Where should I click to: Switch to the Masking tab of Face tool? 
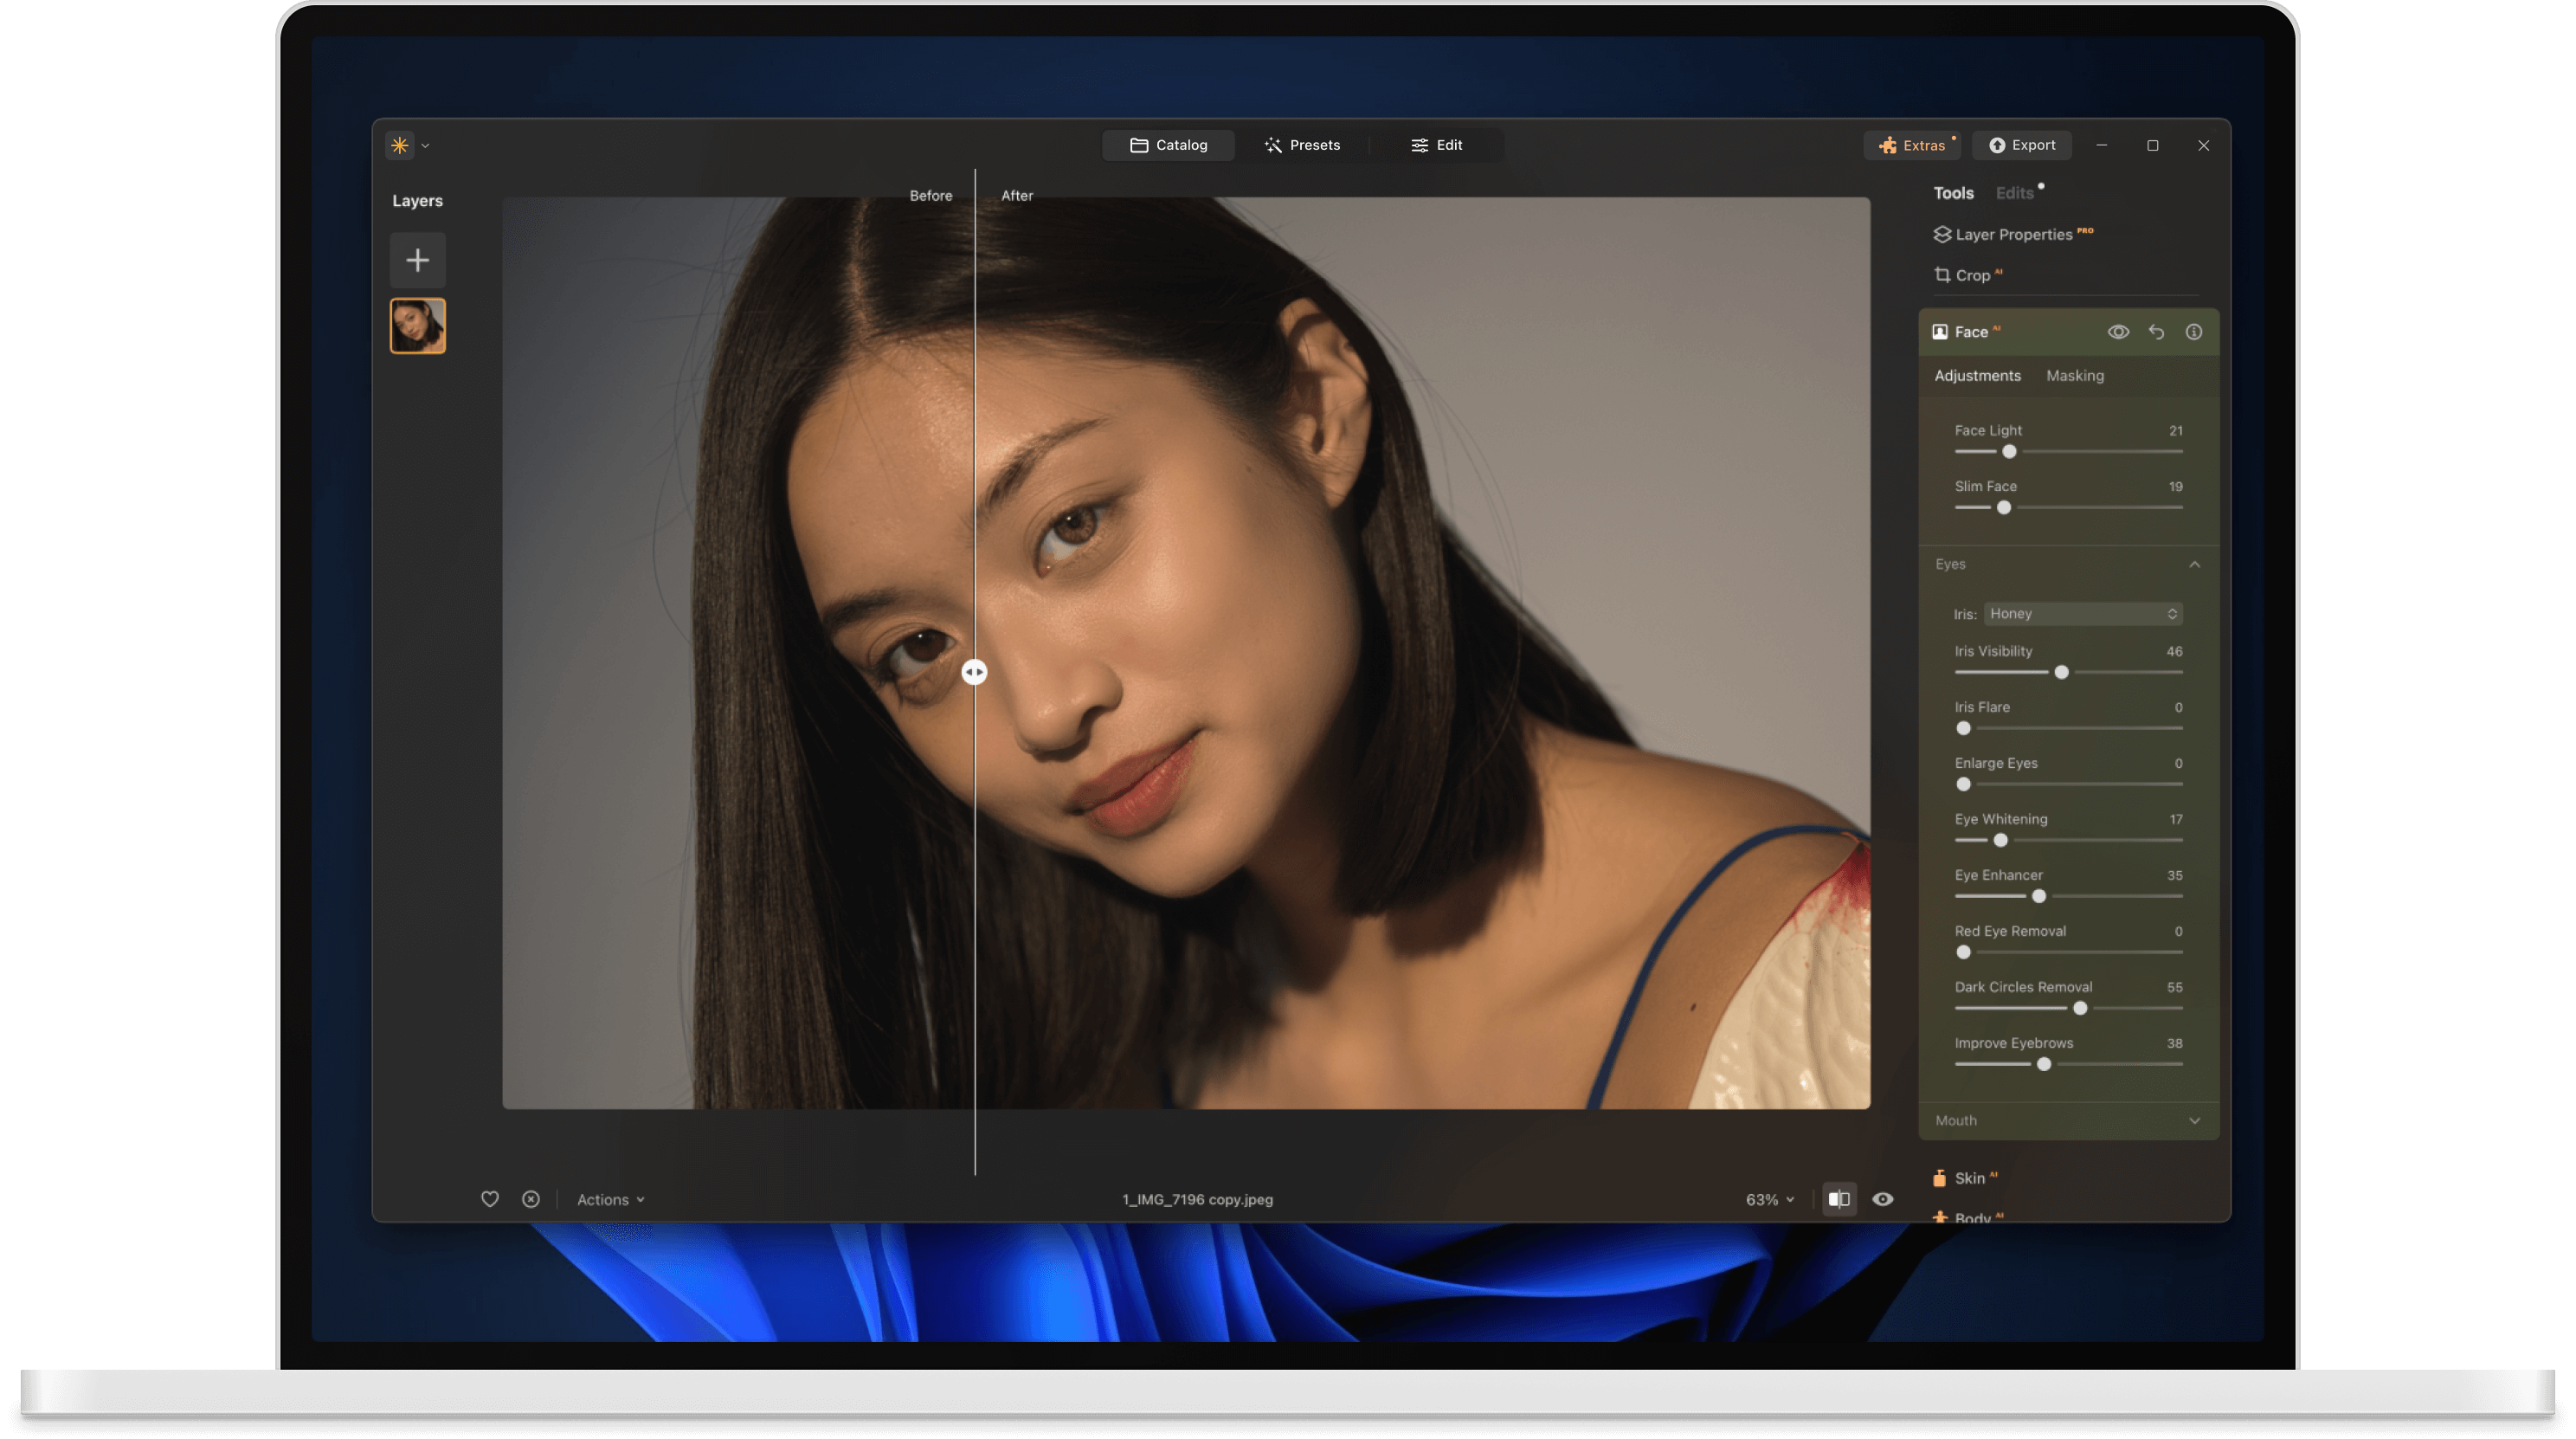[2075, 376]
